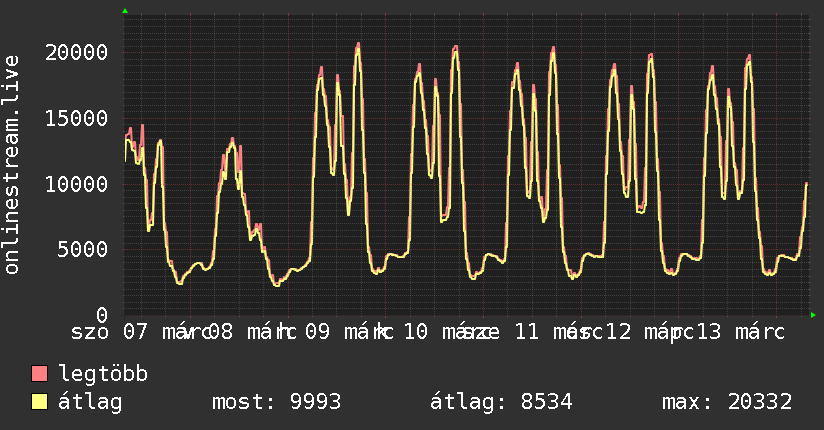Viewport: 824px width, 430px height.
Task: Select the 13 márc date label
Action: tap(740, 331)
